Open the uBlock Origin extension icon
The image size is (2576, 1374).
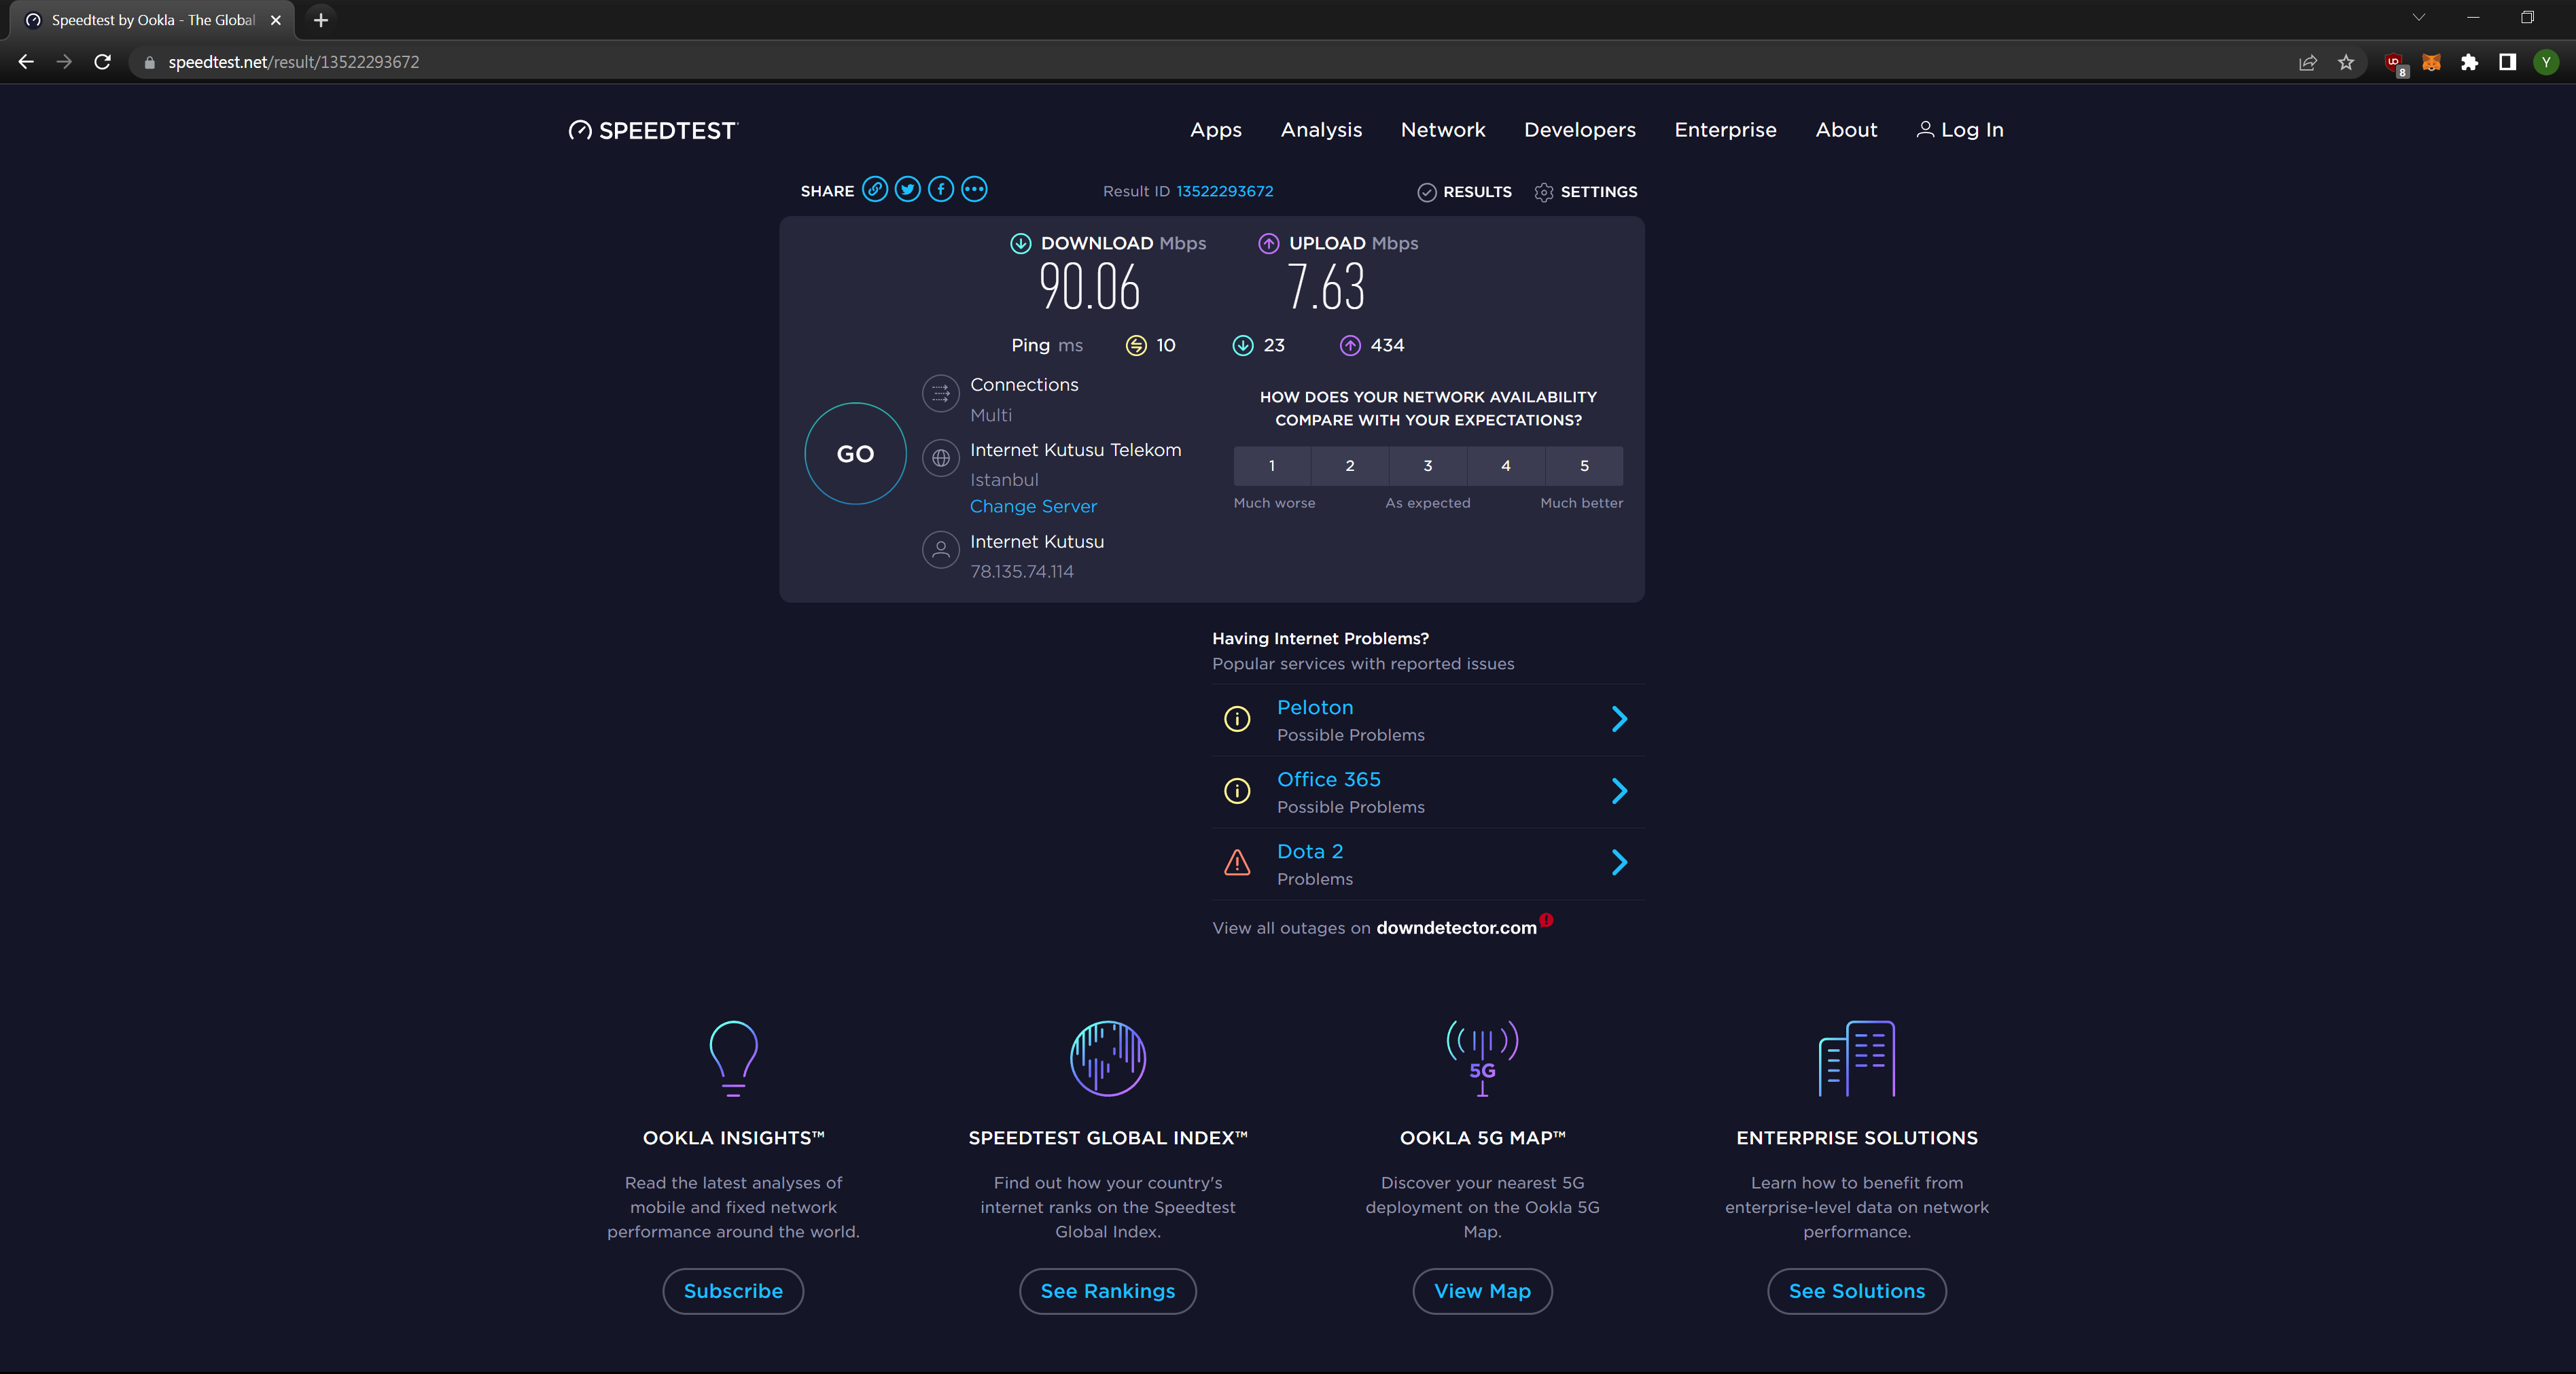(2395, 63)
